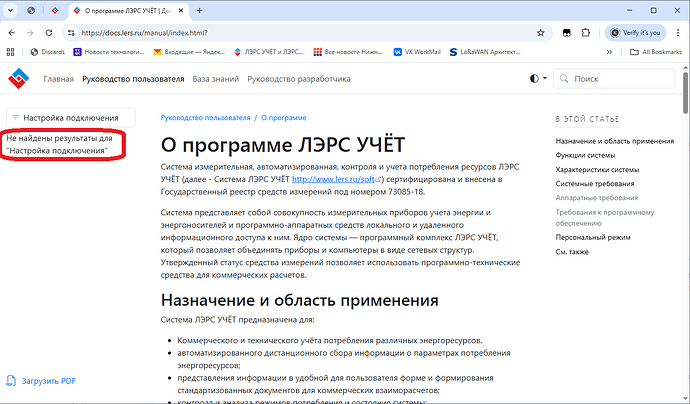Screen dimensions: 690x404
Task: Open Руководство пользователя nav item
Action: [x=133, y=79]
